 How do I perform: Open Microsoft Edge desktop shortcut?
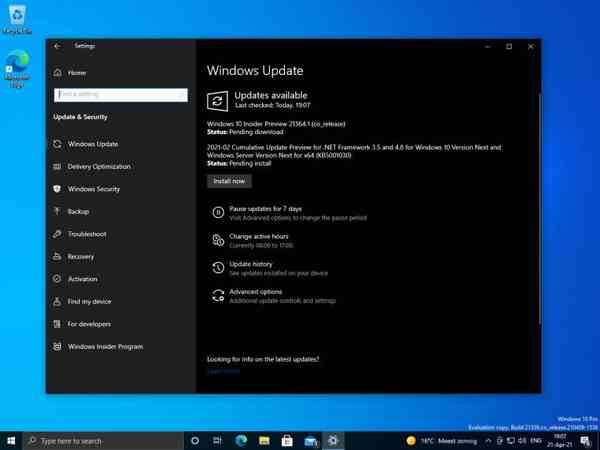coord(17,69)
